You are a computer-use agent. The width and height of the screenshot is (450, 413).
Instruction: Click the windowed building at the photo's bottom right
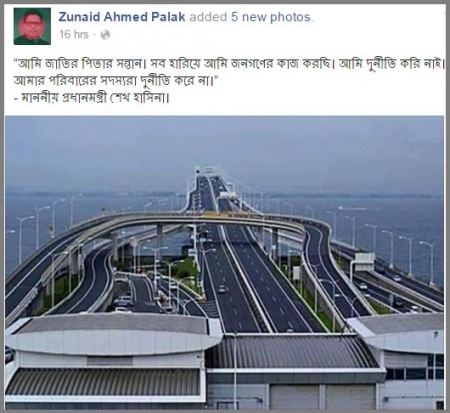pos(407,363)
